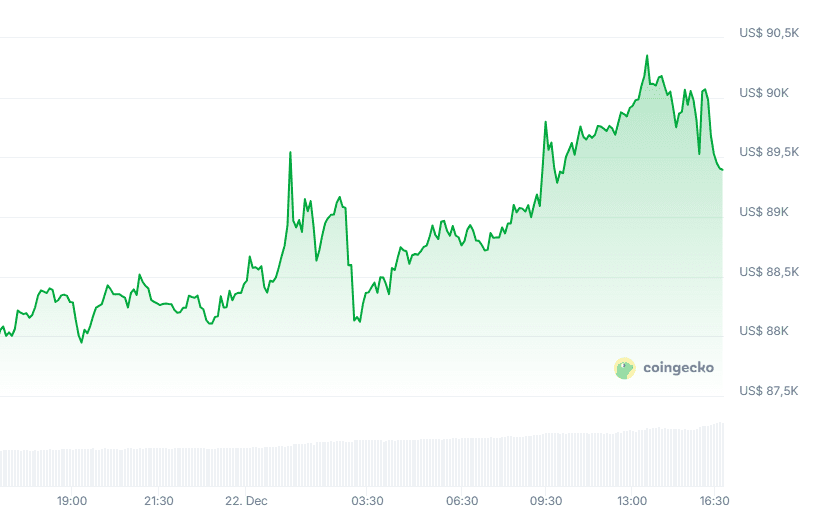This screenshot has width=817, height=526.
Task: Click the 13:00 time axis label
Action: point(633,500)
